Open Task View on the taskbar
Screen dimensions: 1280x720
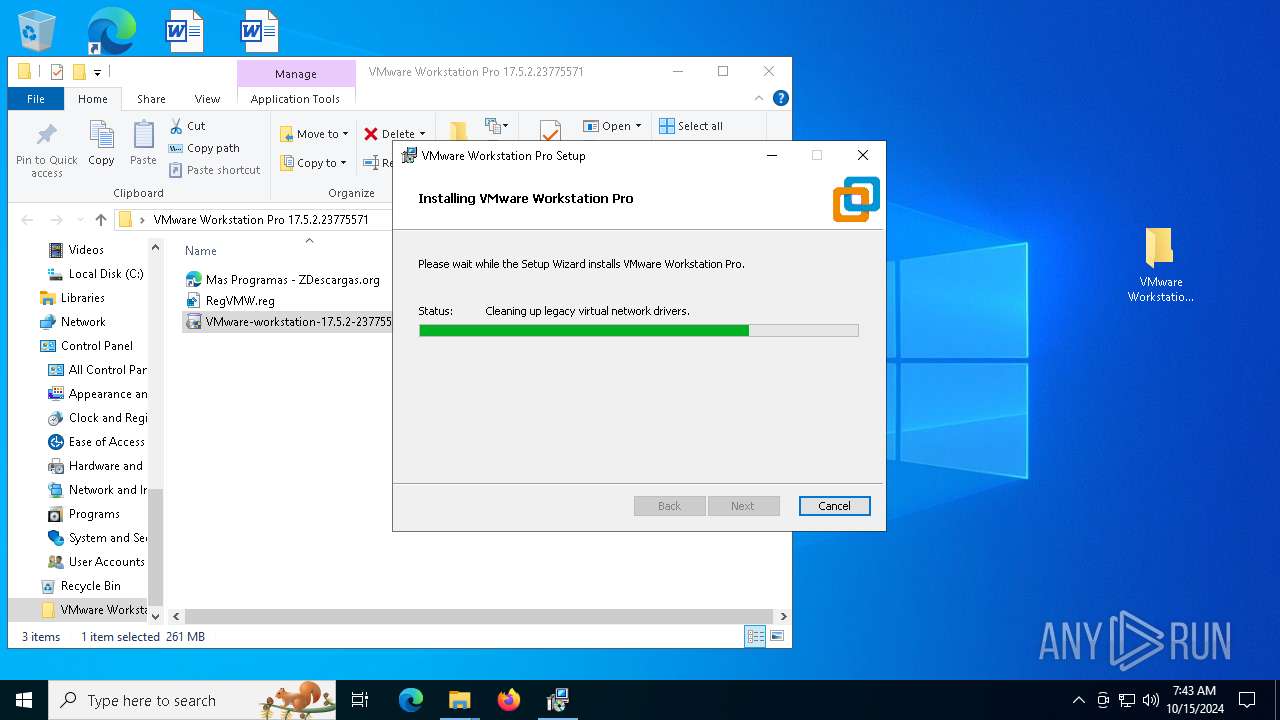360,700
